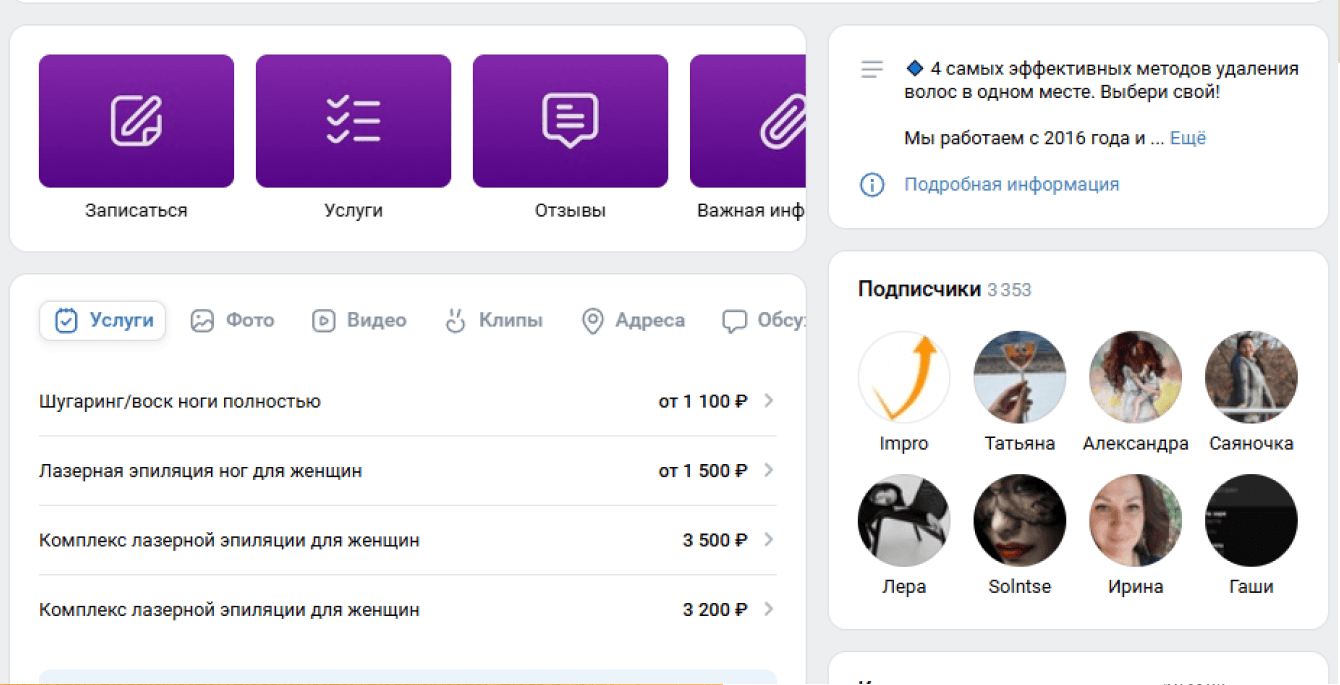The width and height of the screenshot is (1340, 685).
Task: Open subscriber Татьяна's avatar
Action: click(x=1020, y=378)
